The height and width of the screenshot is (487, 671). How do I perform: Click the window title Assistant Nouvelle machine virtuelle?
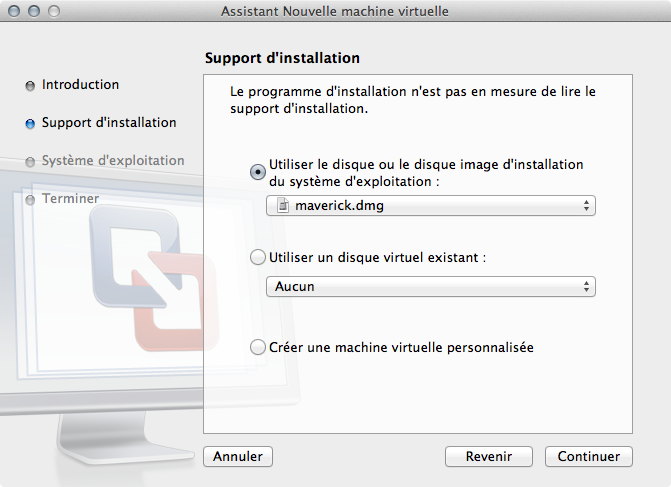(335, 11)
